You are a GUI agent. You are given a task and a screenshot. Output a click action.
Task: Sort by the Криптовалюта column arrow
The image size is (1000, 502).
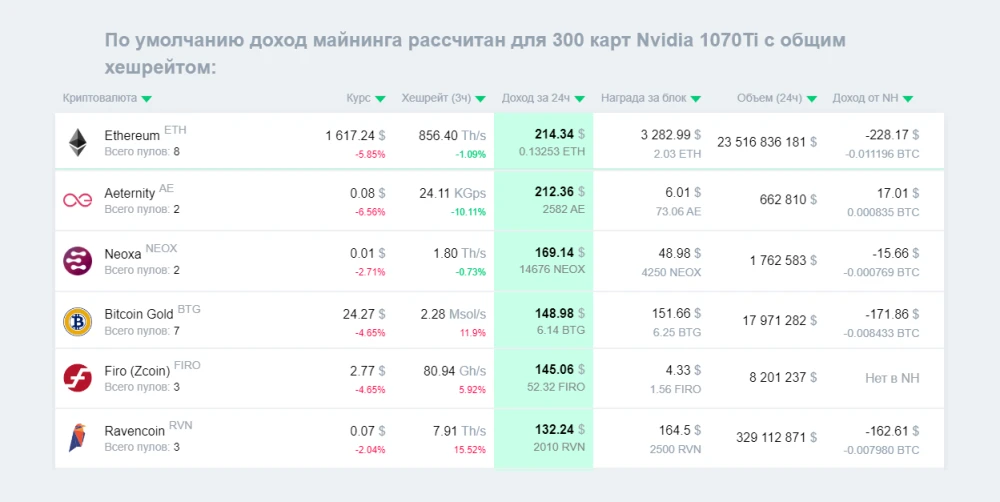tap(147, 99)
